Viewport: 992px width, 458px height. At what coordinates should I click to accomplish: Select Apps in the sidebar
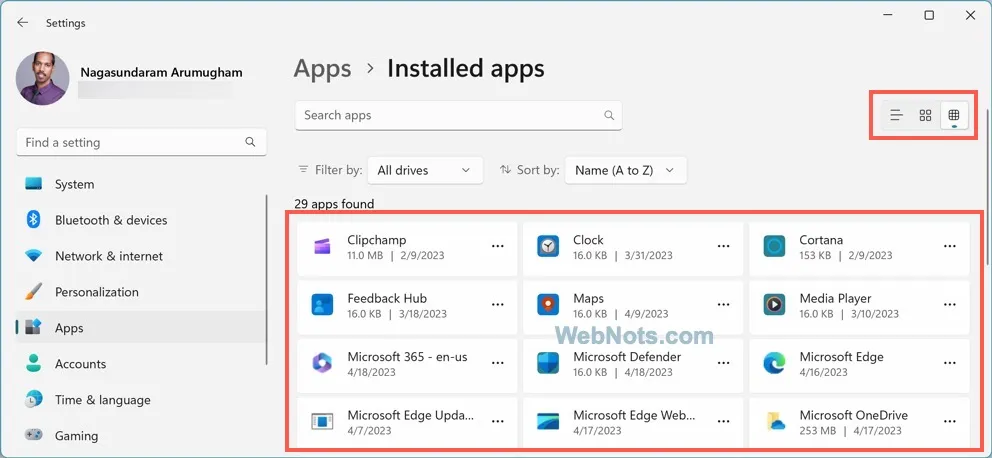[140, 328]
